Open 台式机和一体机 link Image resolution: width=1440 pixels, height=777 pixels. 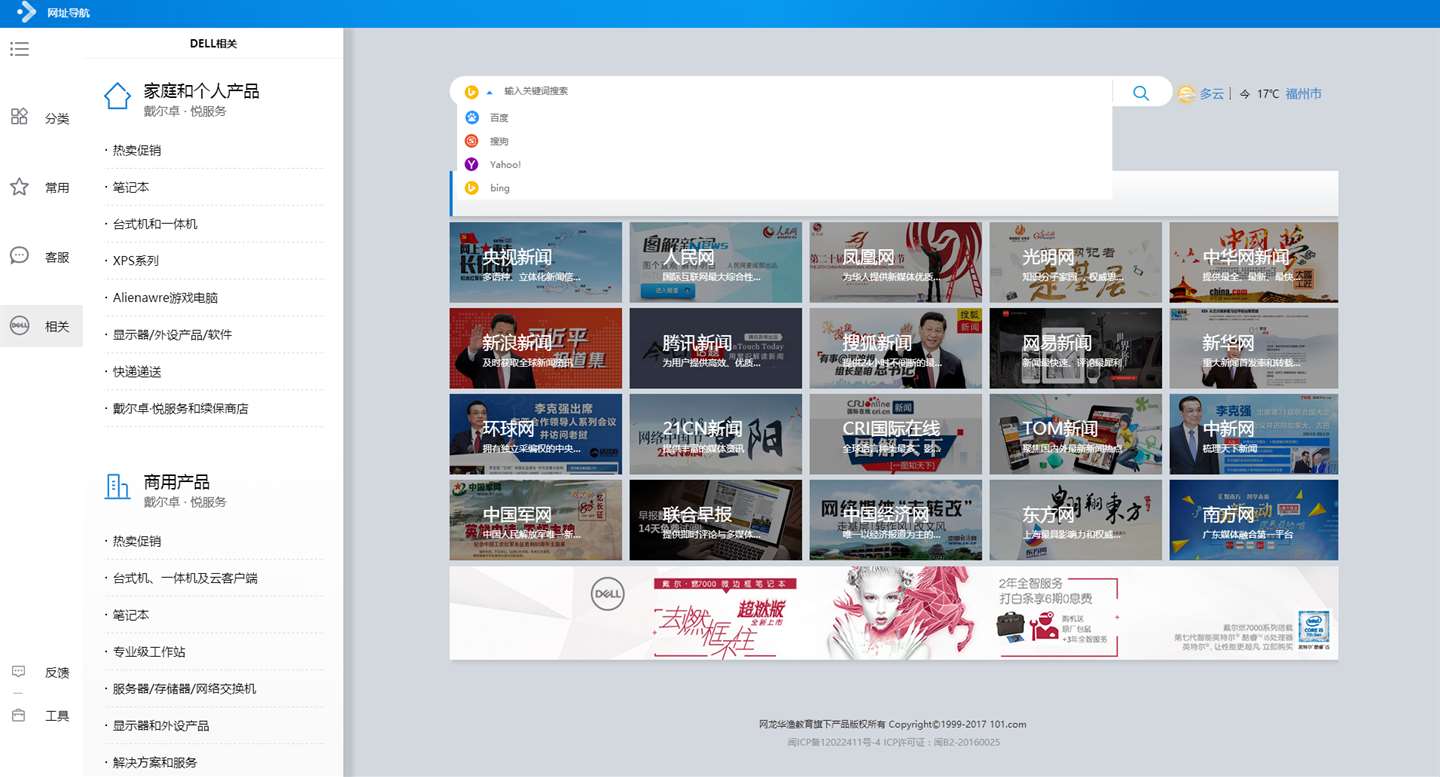click(155, 224)
